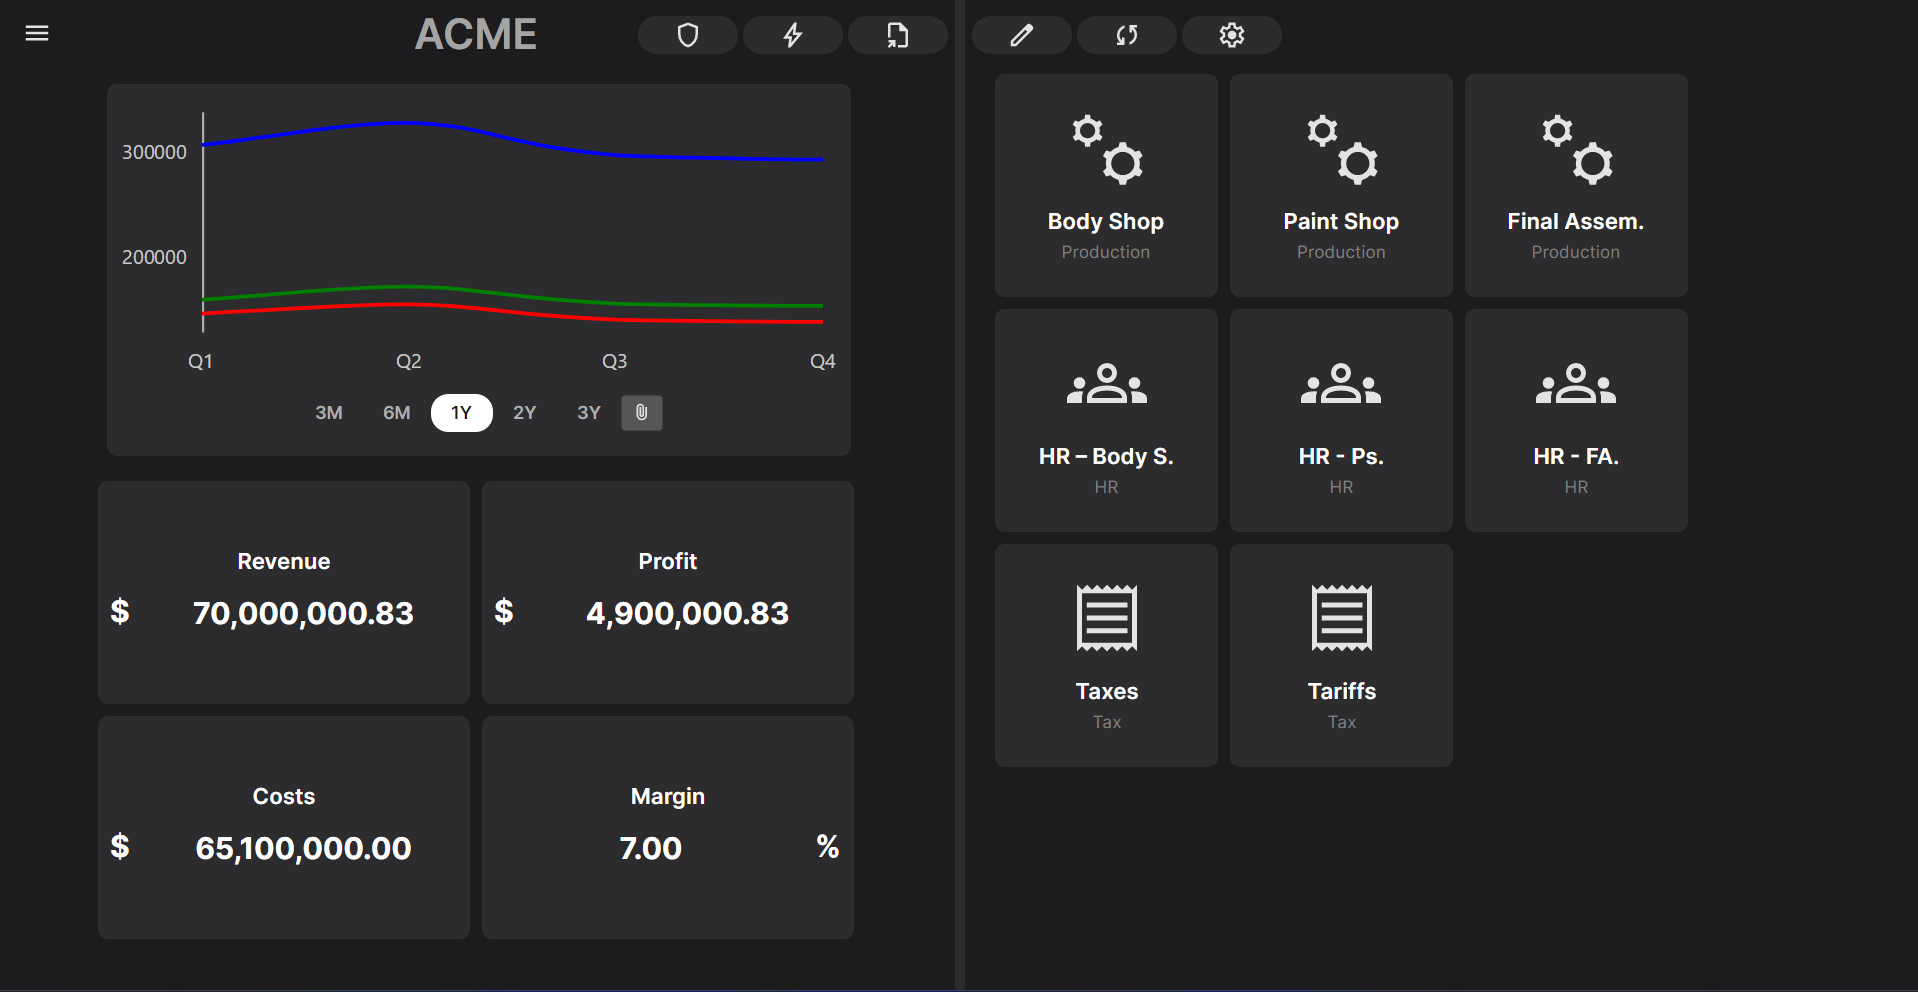Click the pencil edit button
Image resolution: width=1918 pixels, height=992 pixels.
click(x=1021, y=36)
